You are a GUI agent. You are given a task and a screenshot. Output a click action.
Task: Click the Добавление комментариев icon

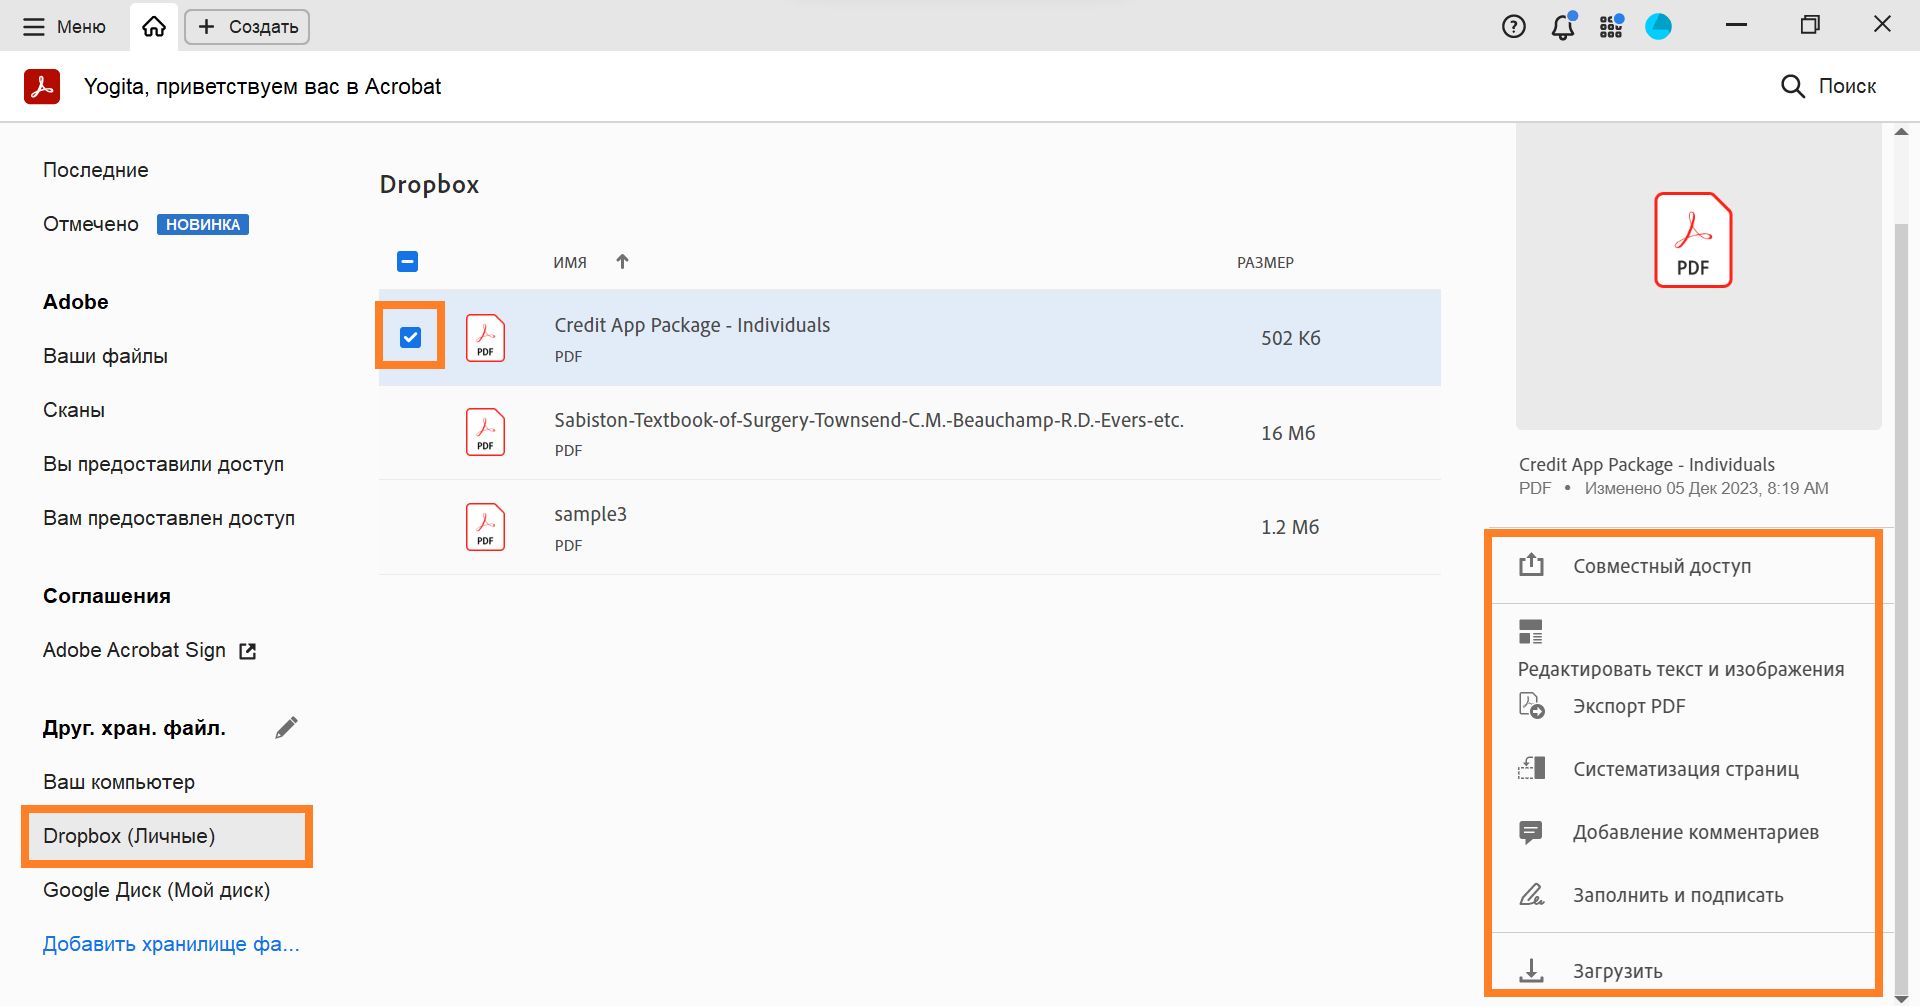tap(1531, 832)
